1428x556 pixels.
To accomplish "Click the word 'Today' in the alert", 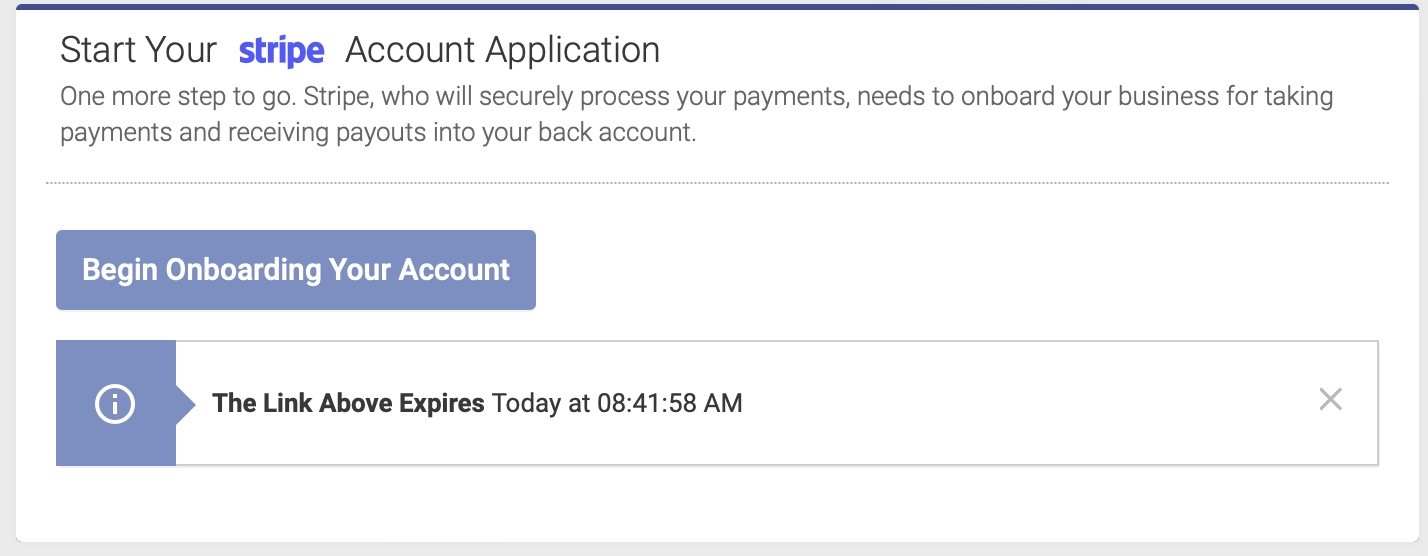I will coord(527,404).
